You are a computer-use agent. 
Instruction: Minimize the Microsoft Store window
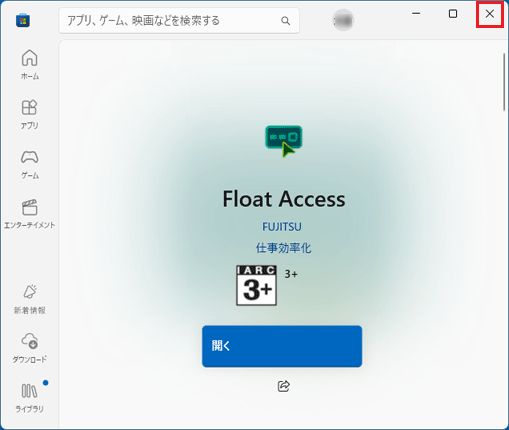click(x=416, y=14)
